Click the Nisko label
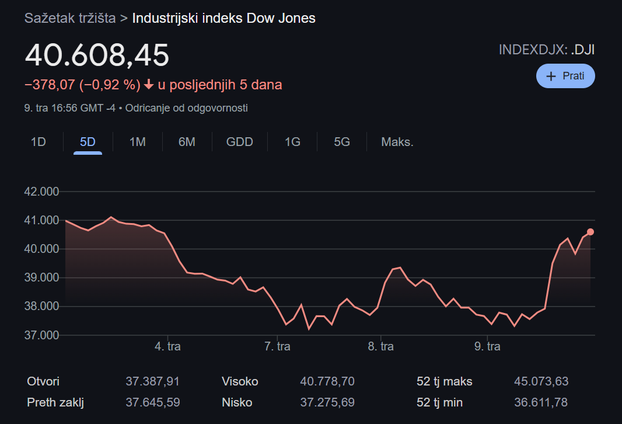 [x=237, y=403]
